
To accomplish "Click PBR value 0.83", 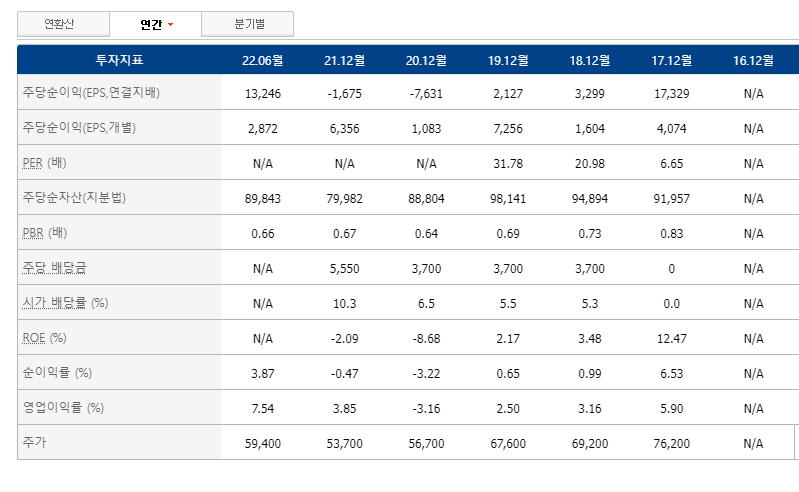I will (x=672, y=234).
